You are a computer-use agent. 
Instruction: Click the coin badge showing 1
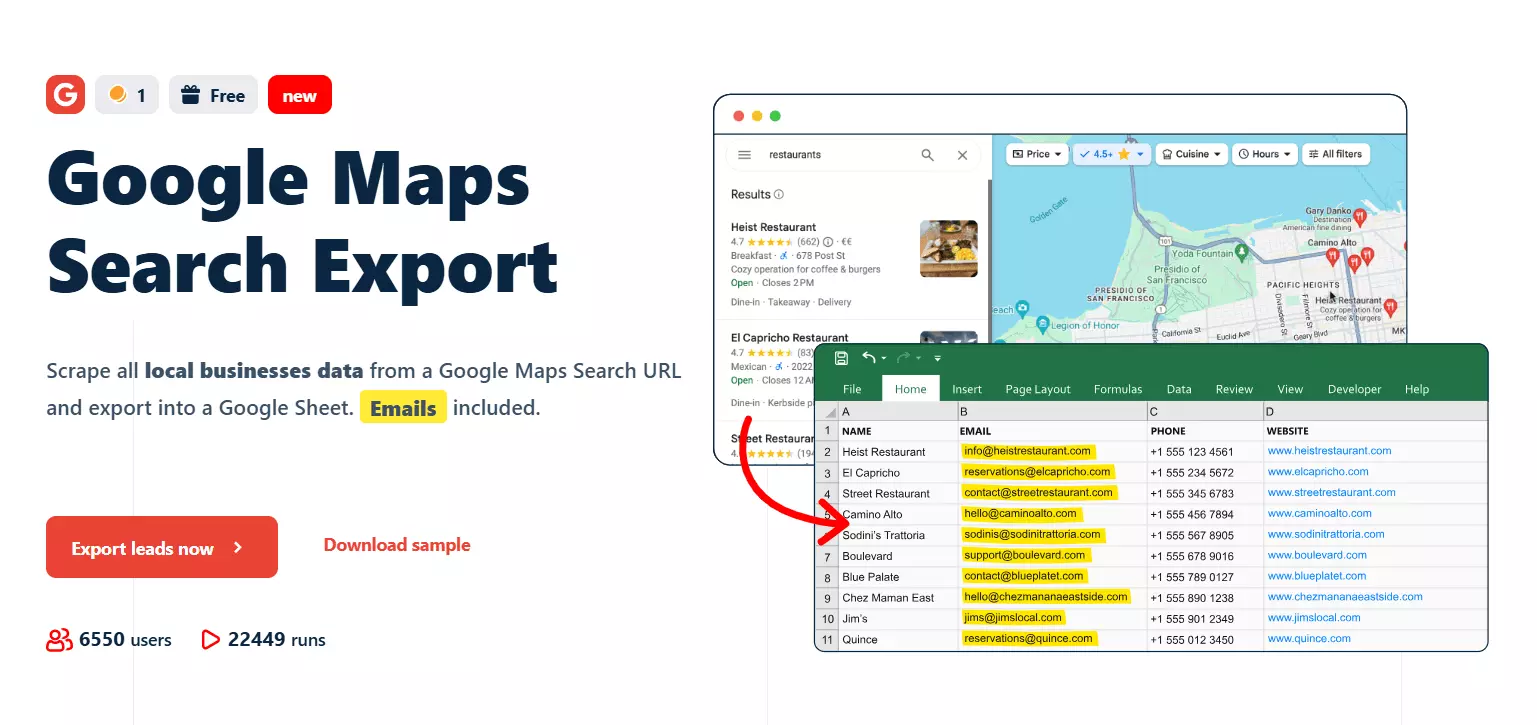127,95
